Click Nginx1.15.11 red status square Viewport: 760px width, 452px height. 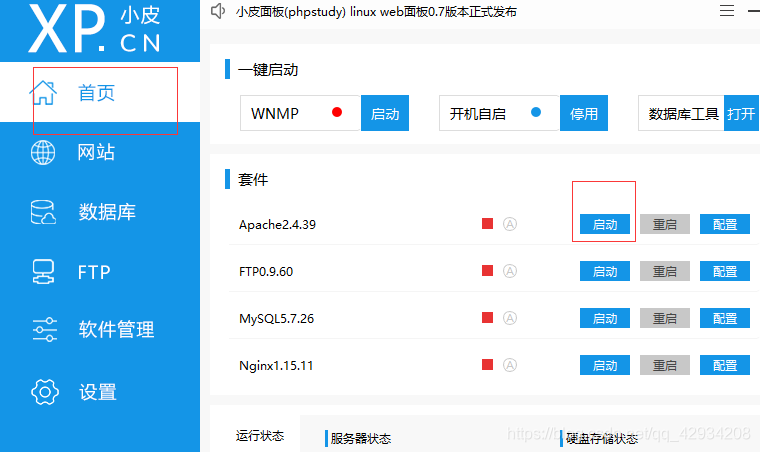coord(488,364)
